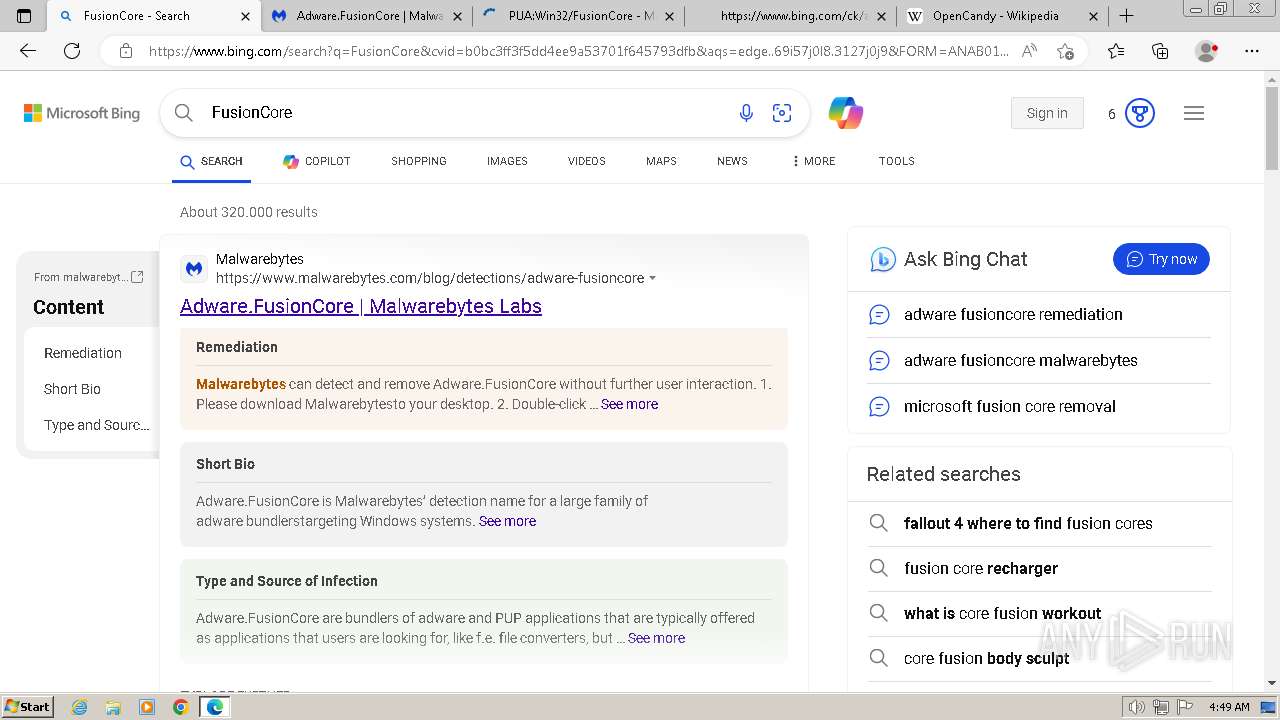Screen dimensions: 1280x720
Task: Ask chat: microsoft fusion core removal
Action: (1010, 406)
